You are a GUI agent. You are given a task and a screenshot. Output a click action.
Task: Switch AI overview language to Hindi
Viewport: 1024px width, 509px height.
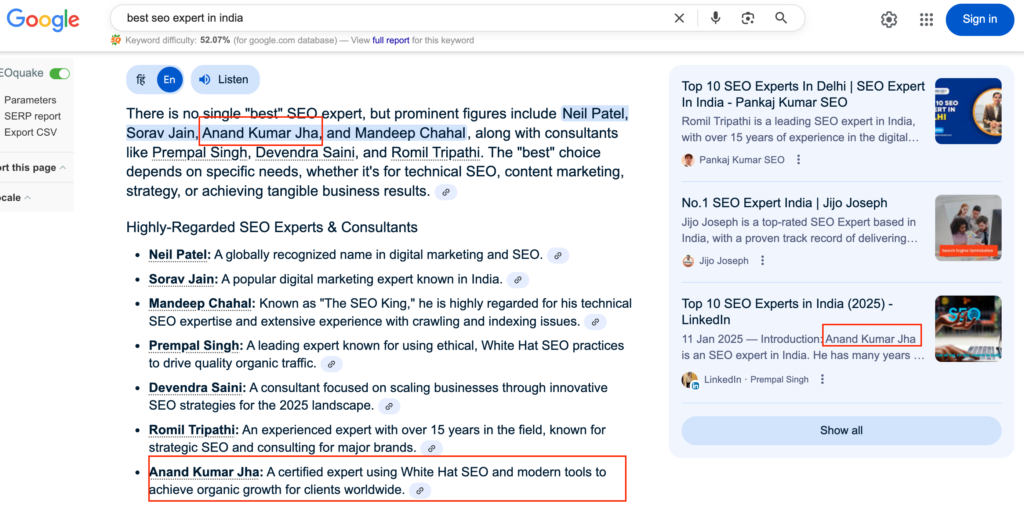tap(141, 79)
